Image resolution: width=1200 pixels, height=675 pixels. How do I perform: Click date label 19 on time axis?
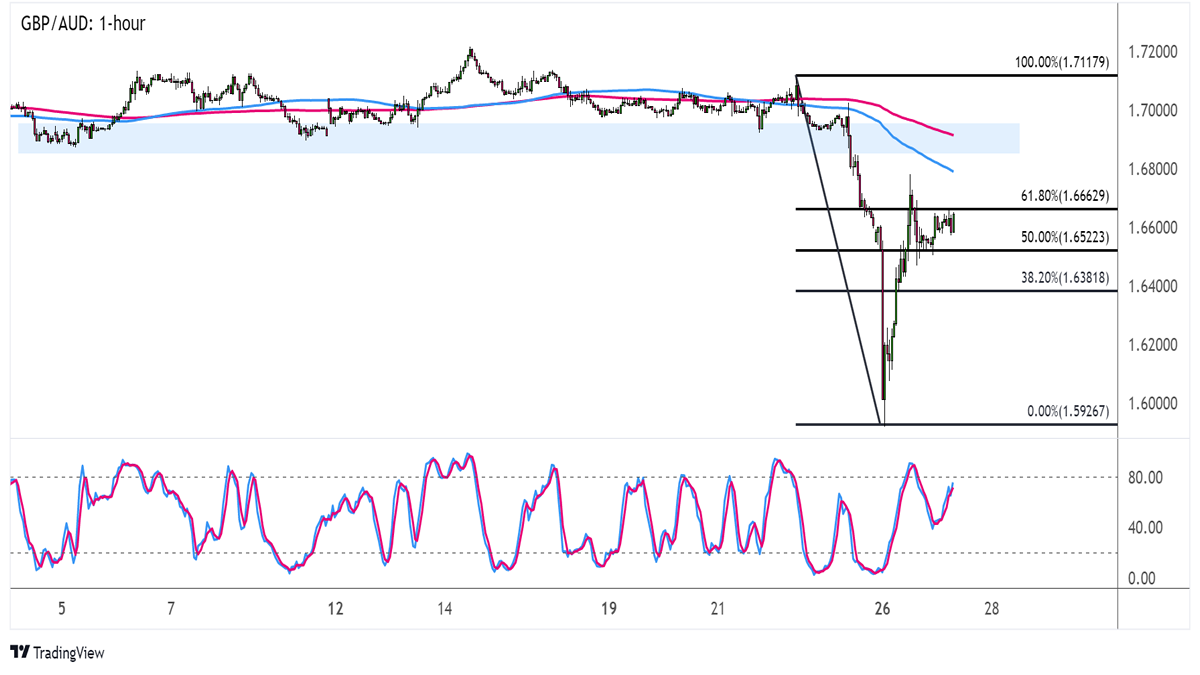(608, 609)
